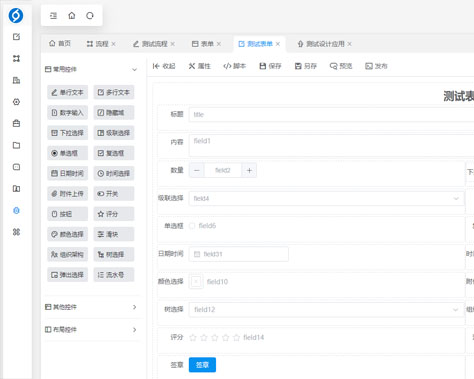
Task: Select the field6 radio button
Action: [x=192, y=226]
